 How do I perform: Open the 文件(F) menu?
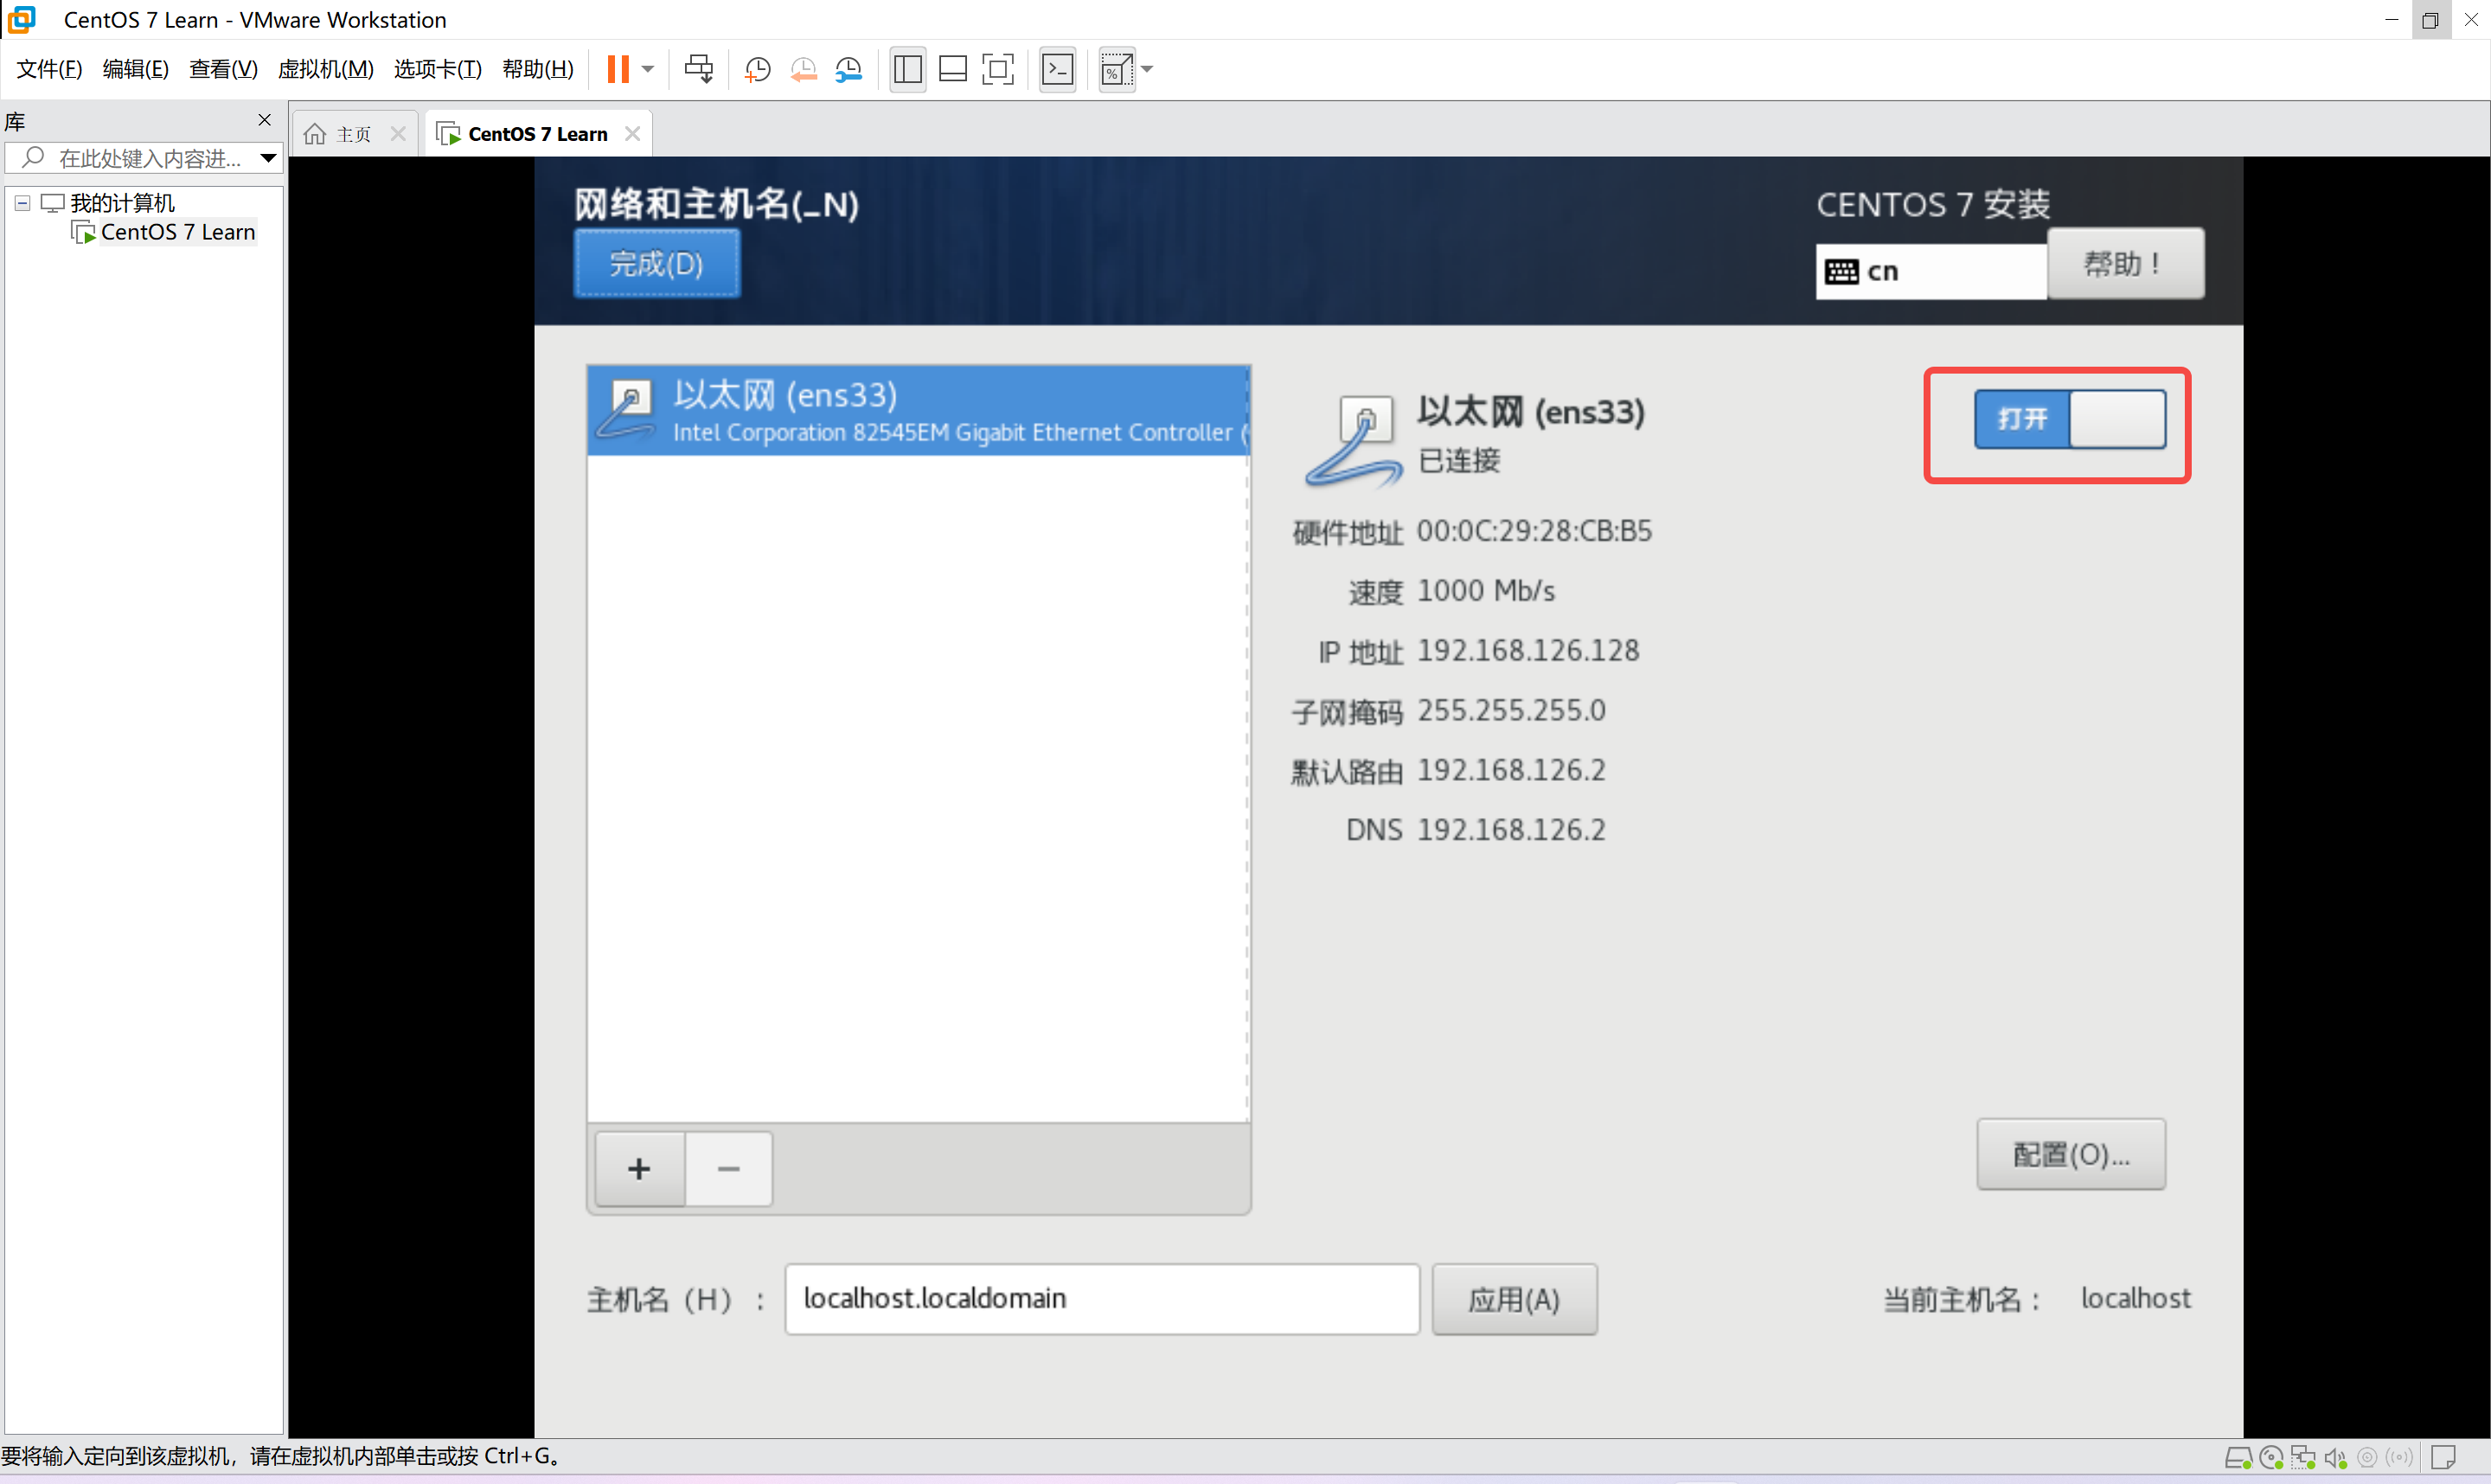coord(49,69)
